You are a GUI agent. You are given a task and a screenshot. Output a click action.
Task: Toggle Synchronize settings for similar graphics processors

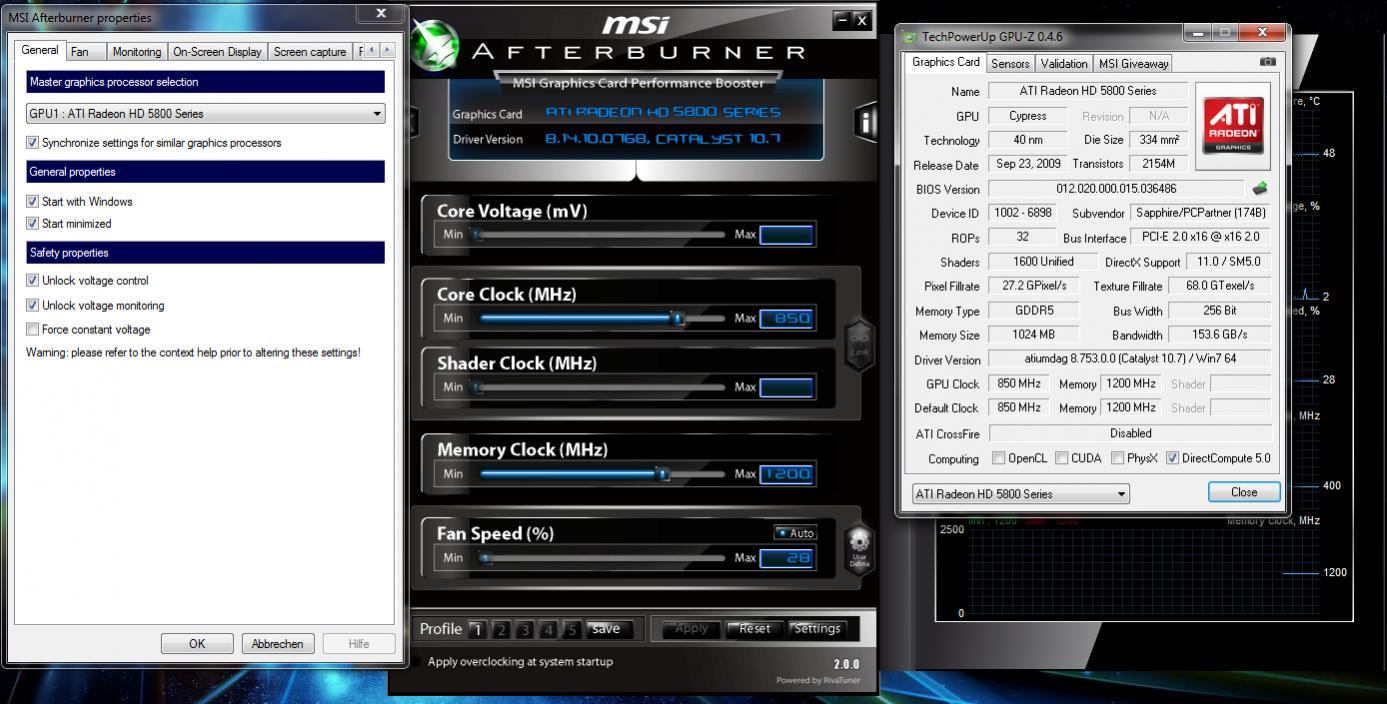coord(32,143)
